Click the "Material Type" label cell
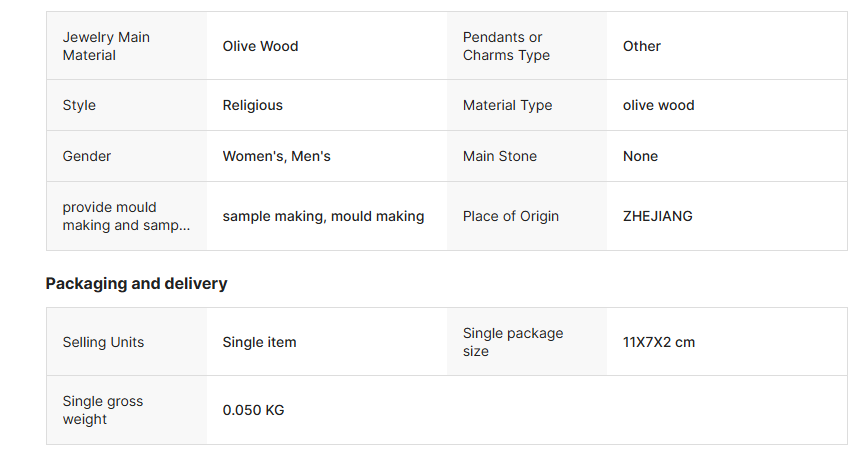Viewport: 868px width, 465px height. 508,105
